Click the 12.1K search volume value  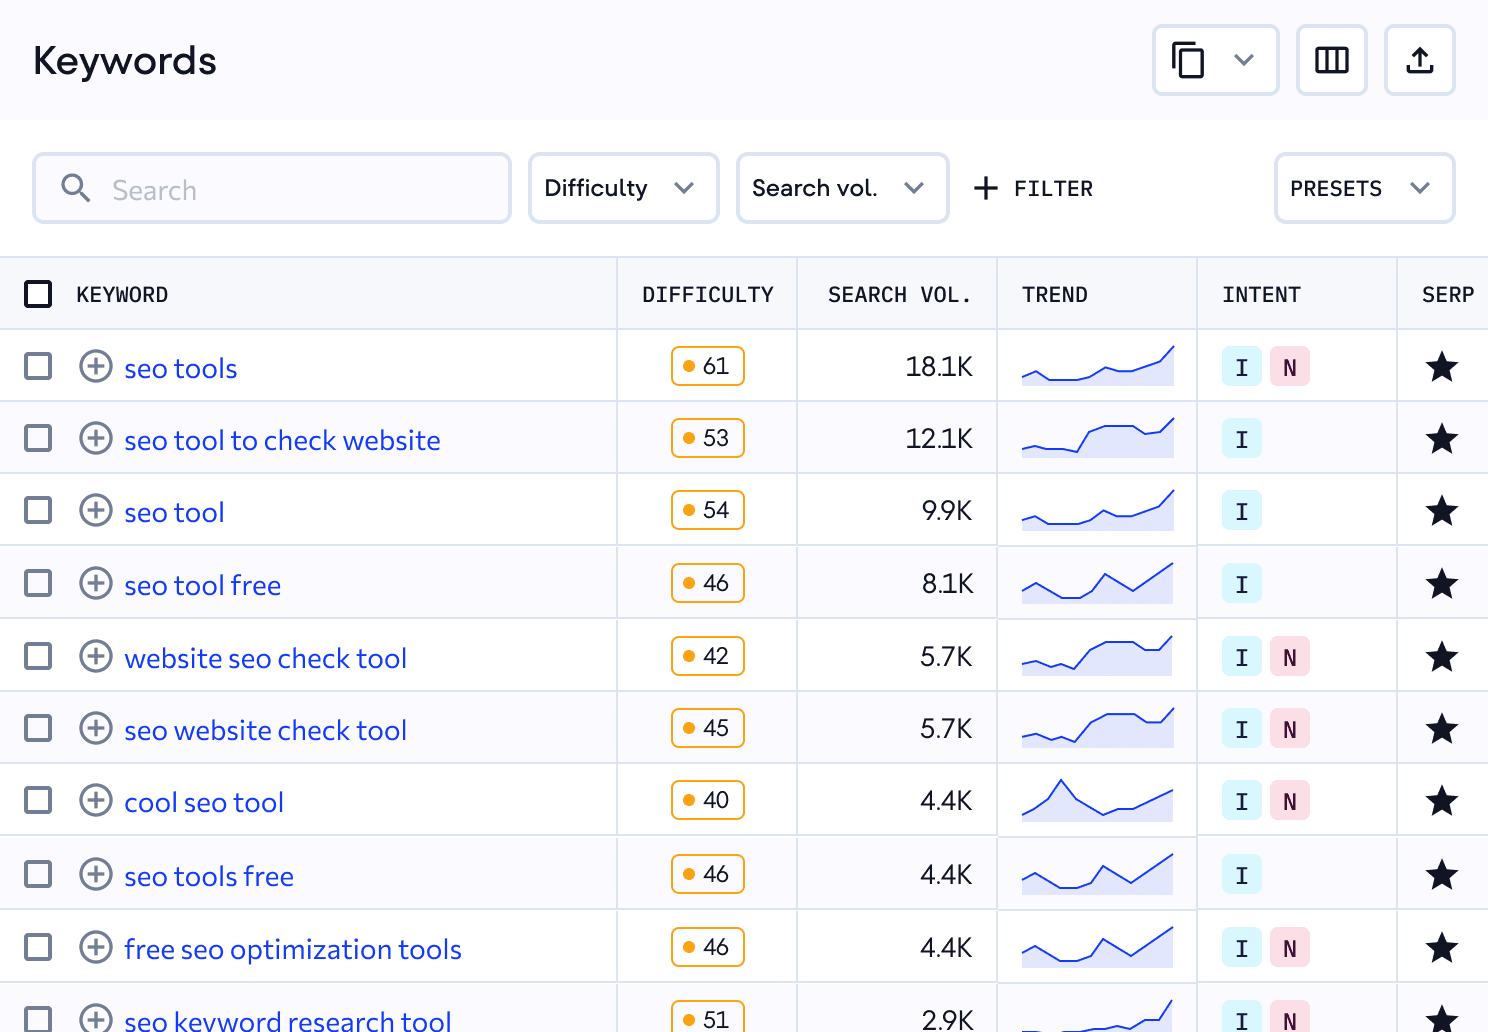(x=939, y=439)
